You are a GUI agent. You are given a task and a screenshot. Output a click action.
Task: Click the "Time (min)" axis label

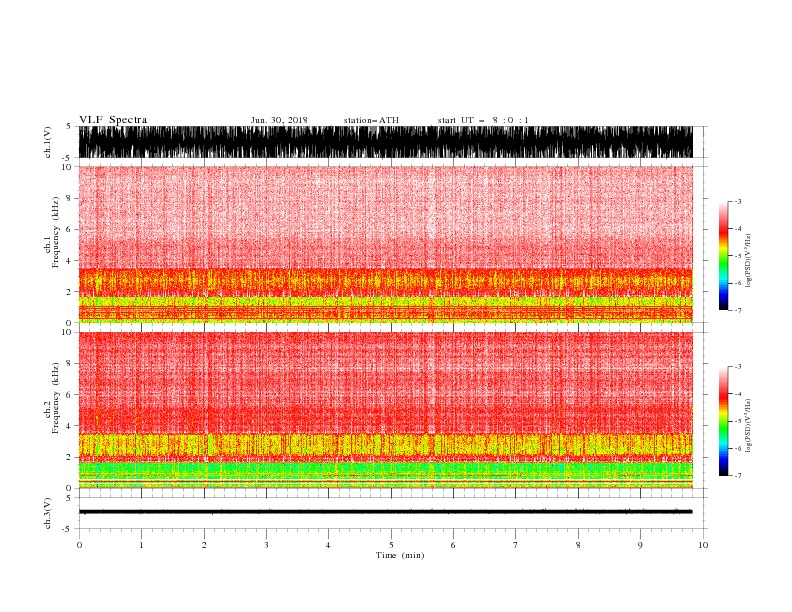(x=400, y=555)
